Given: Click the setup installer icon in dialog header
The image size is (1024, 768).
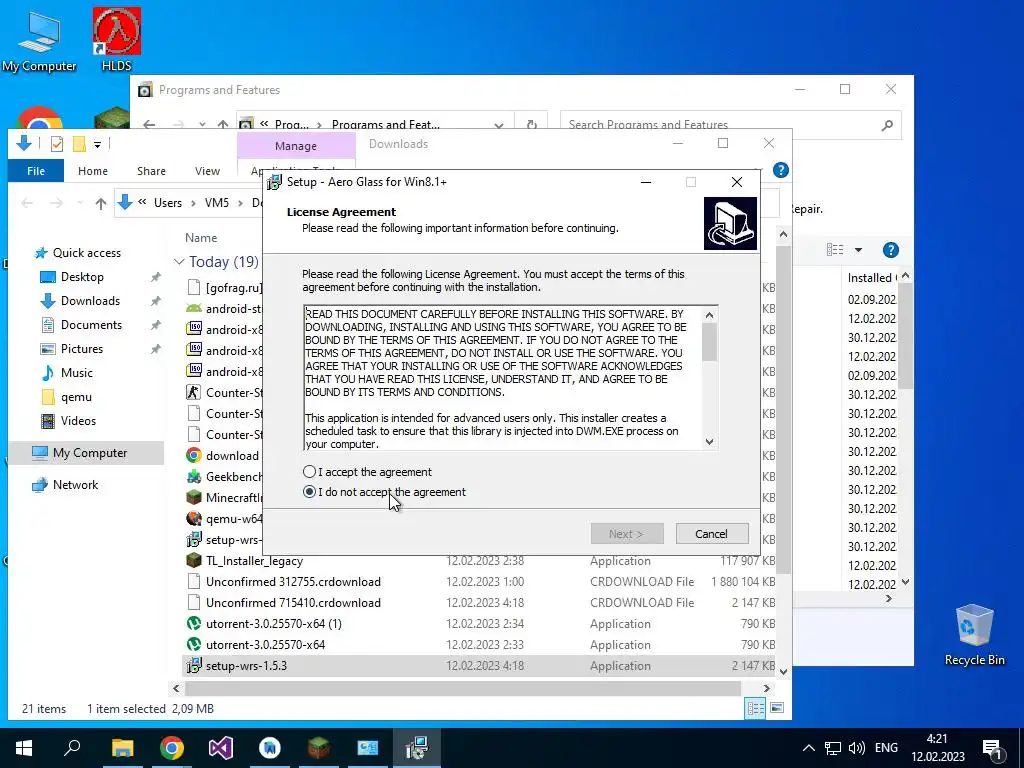Looking at the screenshot, I should tap(730, 223).
